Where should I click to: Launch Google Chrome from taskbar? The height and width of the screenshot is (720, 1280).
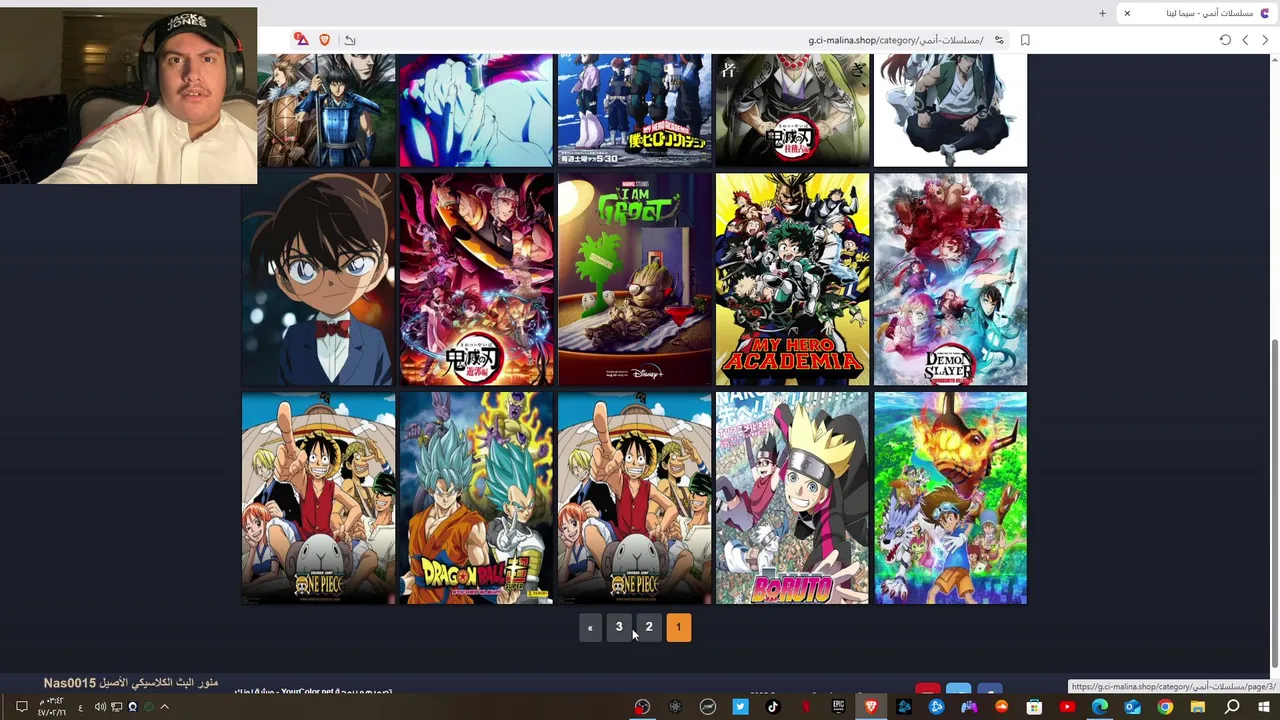1165,707
